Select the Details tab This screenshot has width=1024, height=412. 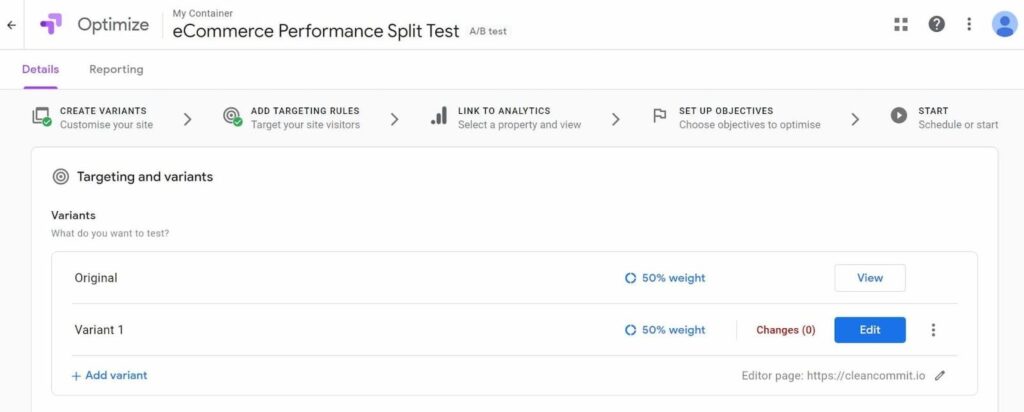40,69
